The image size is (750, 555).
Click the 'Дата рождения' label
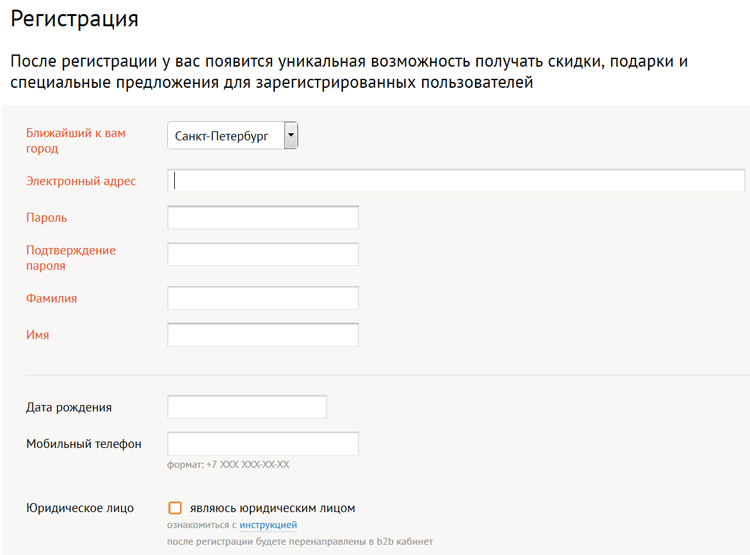coord(69,408)
